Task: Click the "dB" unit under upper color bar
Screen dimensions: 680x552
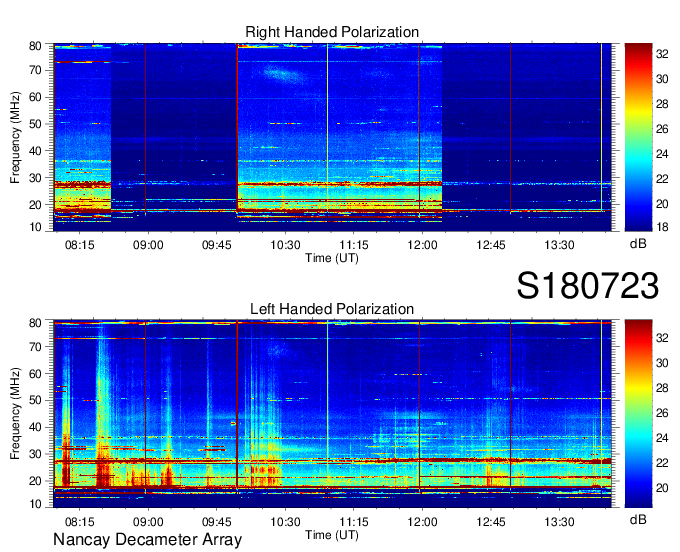Action: coord(638,244)
